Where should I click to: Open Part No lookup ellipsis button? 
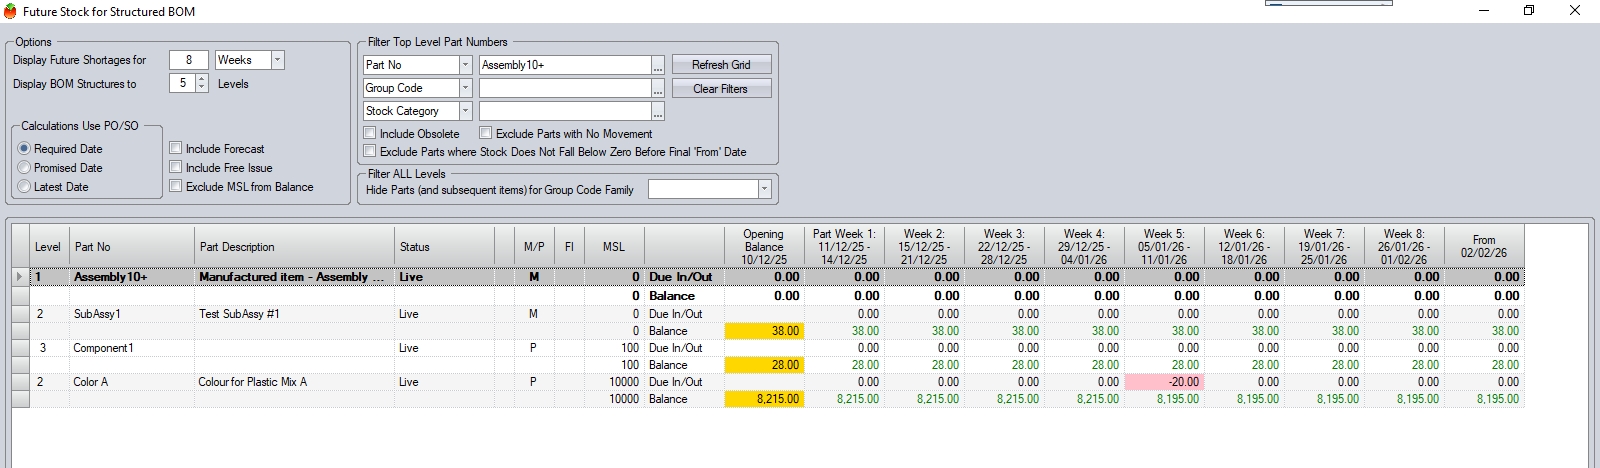[x=658, y=66]
